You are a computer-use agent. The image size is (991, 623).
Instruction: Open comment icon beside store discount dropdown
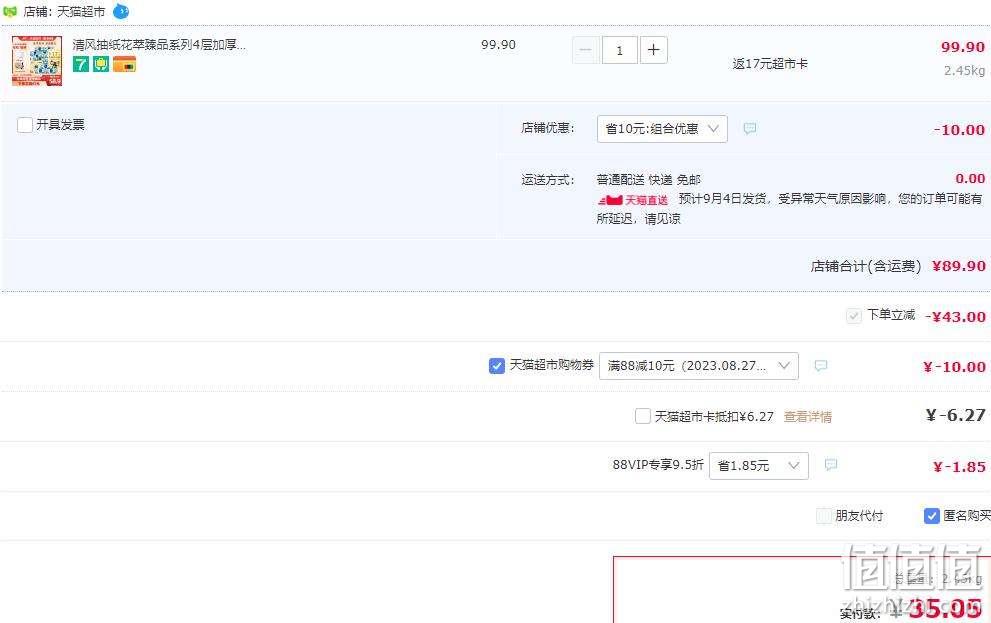tap(750, 129)
